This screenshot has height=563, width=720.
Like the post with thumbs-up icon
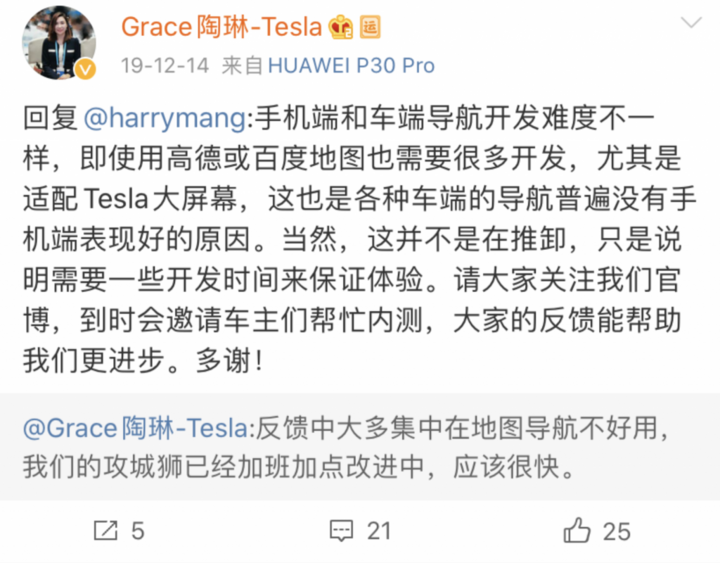[x=578, y=529]
